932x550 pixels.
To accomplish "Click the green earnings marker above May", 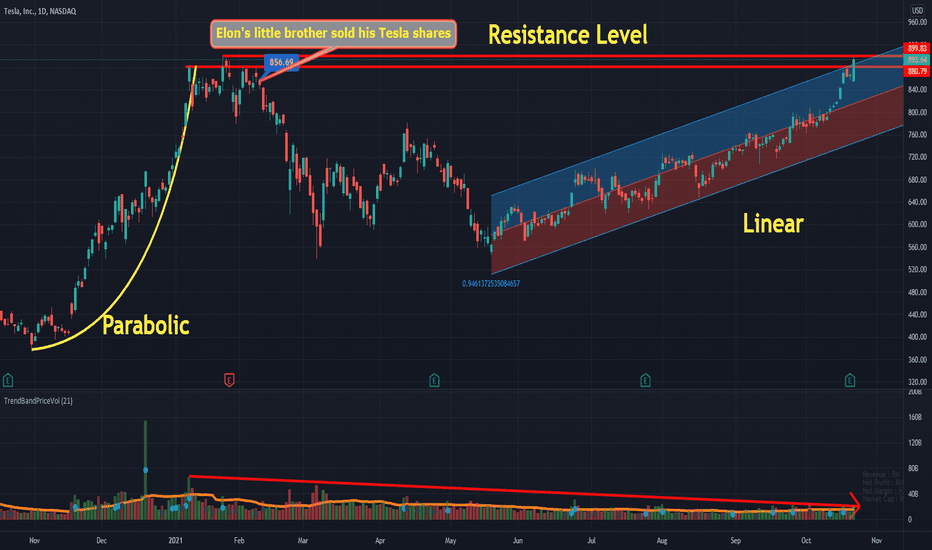I will 434,380.
